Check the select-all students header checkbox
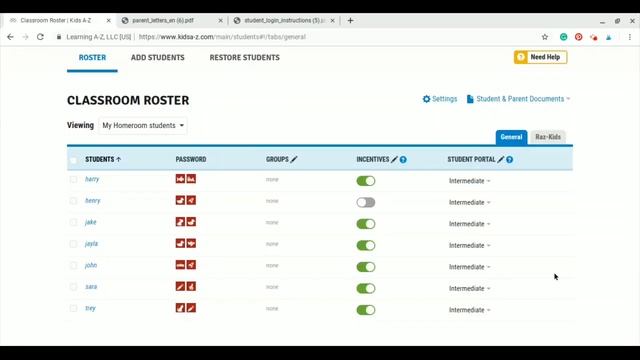640x360 pixels. 73,160
